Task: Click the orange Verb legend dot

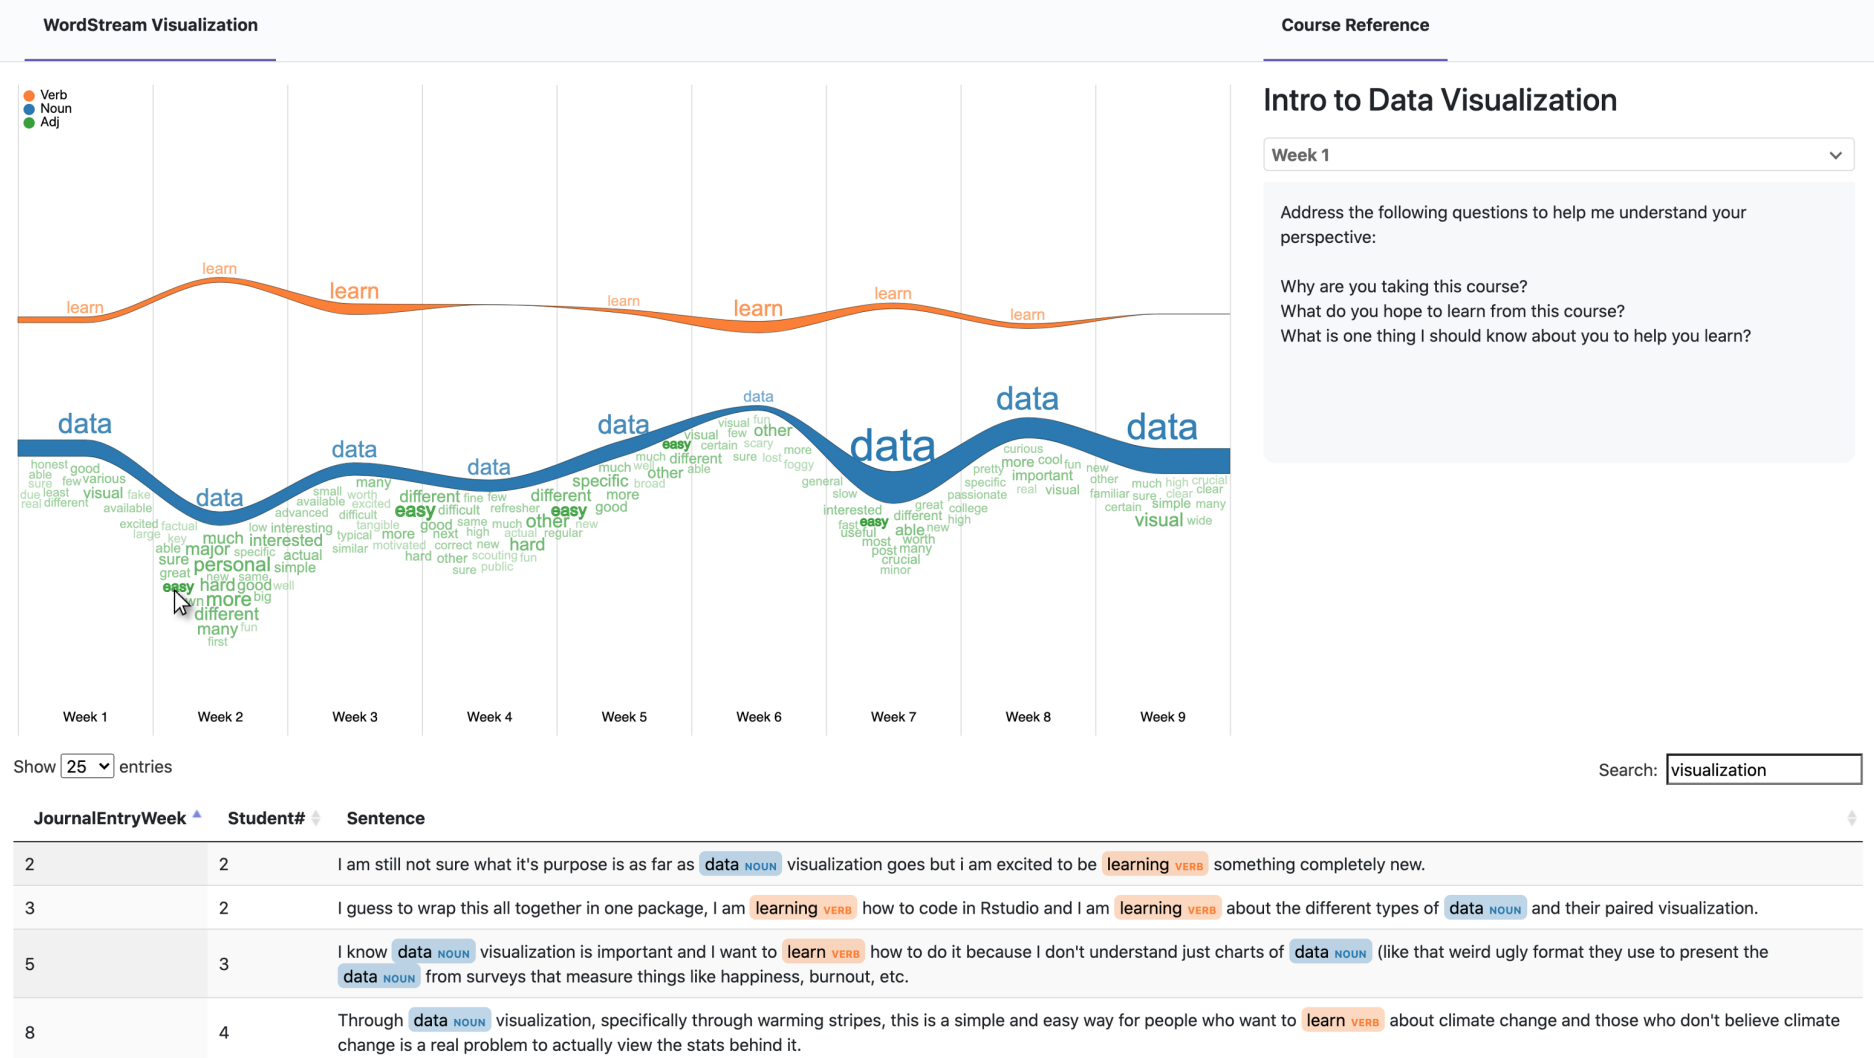Action: 29,96
